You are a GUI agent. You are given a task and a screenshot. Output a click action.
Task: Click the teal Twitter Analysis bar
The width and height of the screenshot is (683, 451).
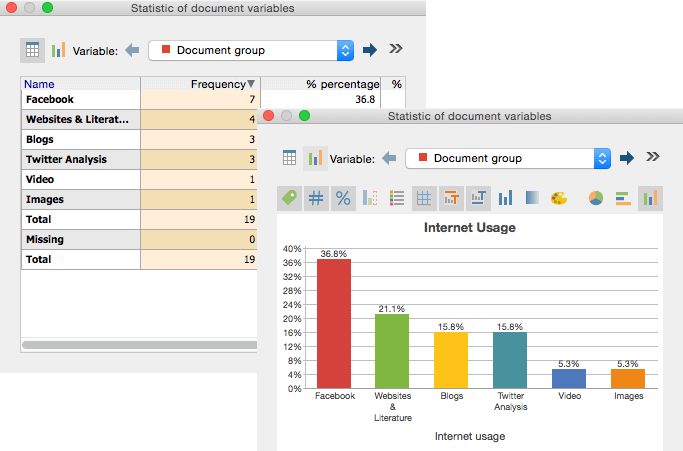click(x=510, y=360)
